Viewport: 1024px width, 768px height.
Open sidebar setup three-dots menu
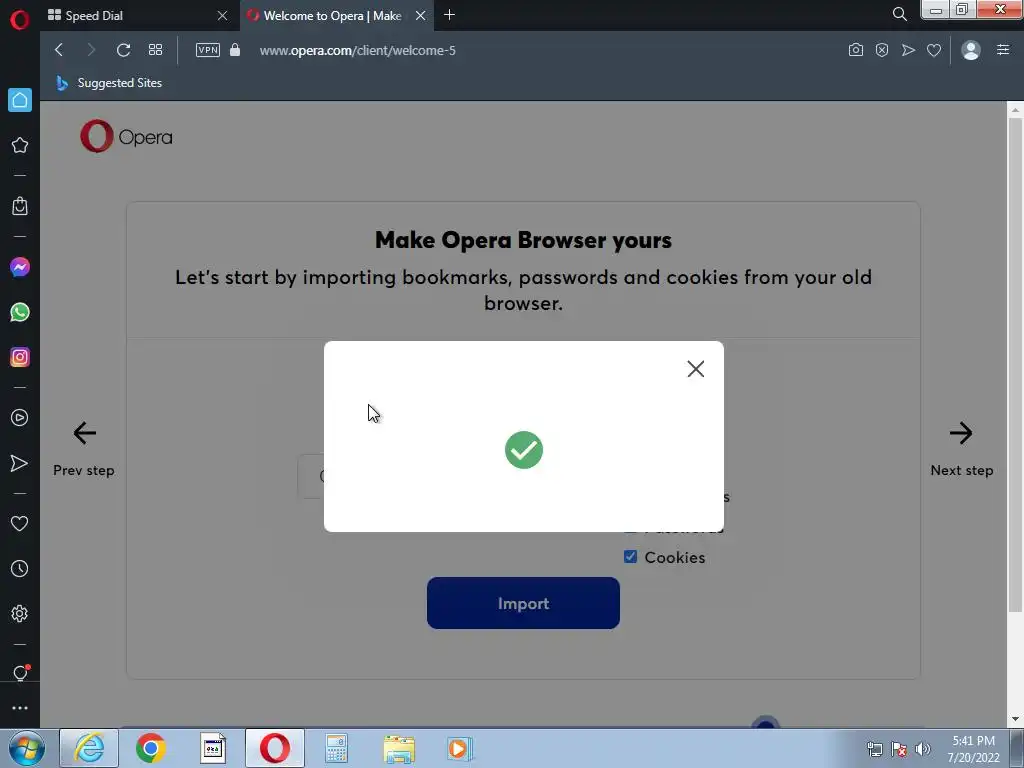(x=20, y=708)
